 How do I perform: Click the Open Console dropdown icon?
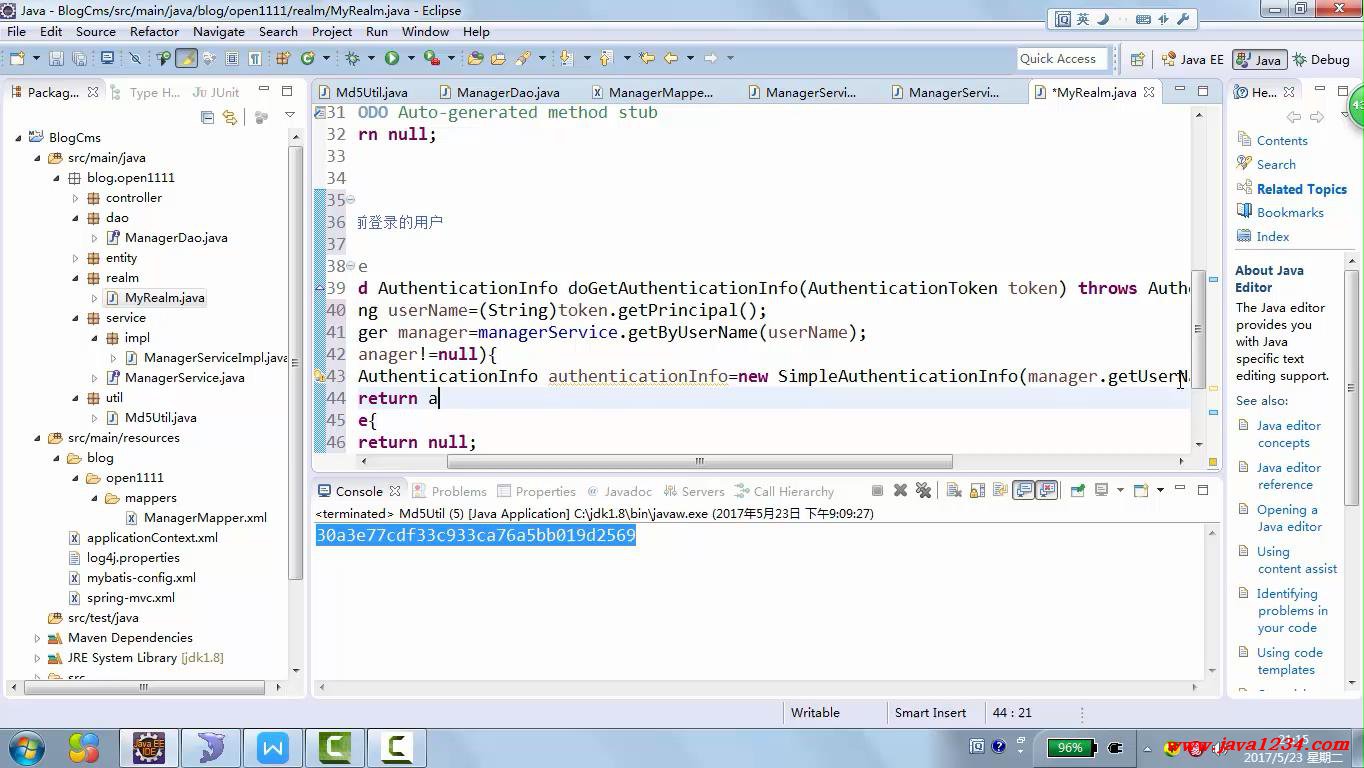click(1141, 491)
